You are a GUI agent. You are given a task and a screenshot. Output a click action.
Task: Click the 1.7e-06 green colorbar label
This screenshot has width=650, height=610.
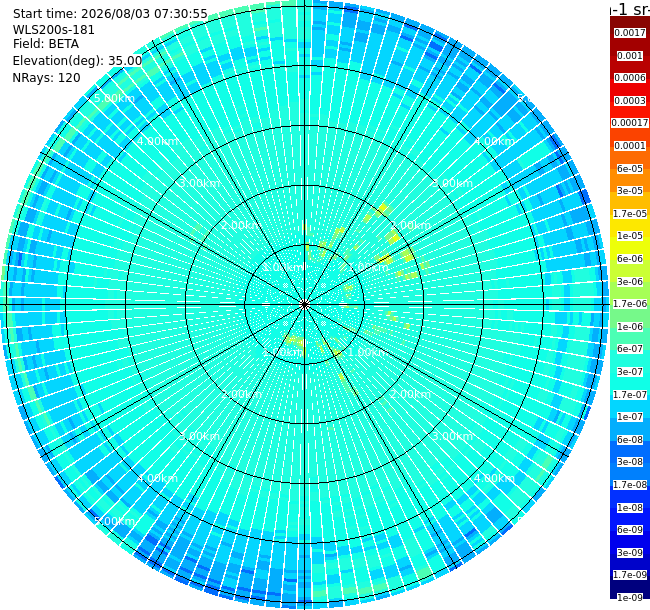click(x=630, y=304)
